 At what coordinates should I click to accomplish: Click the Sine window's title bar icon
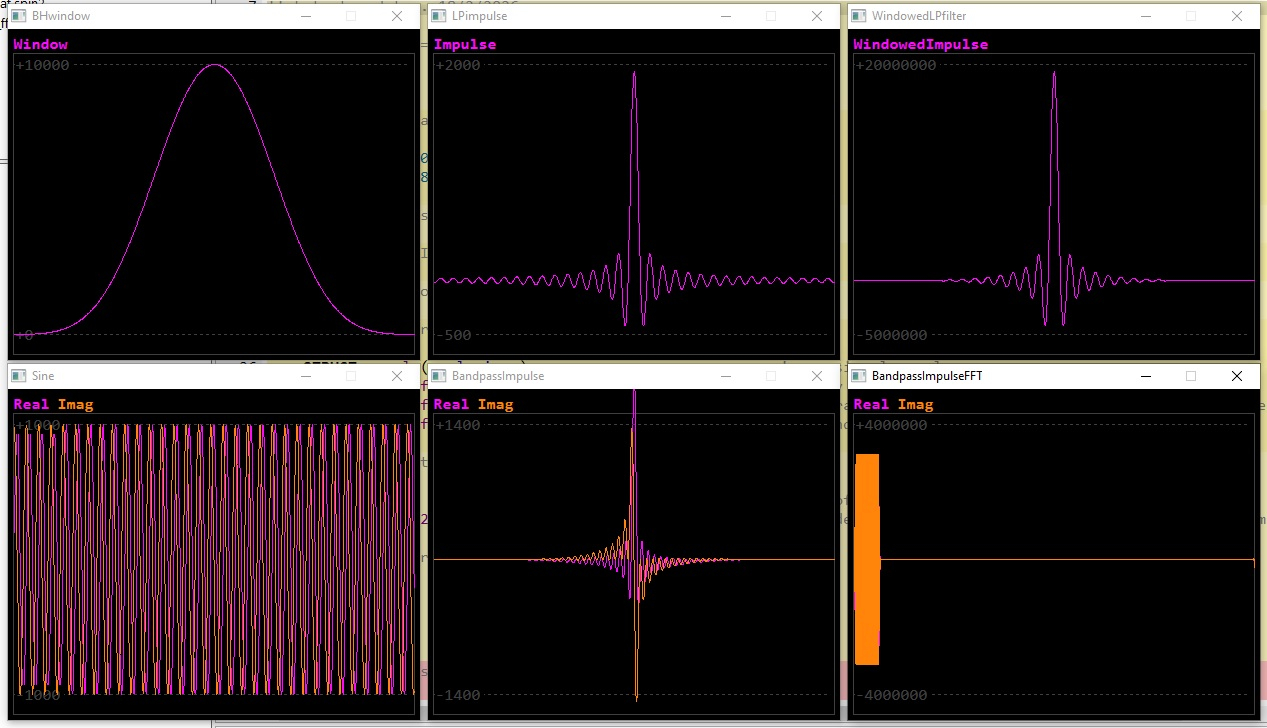(x=18, y=376)
